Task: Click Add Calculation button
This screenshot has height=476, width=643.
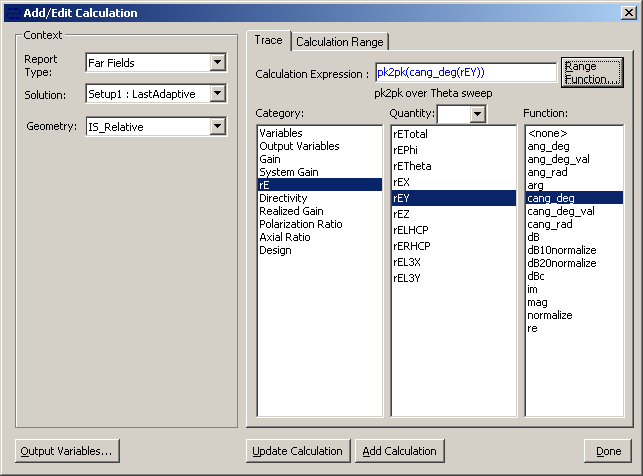Action: coord(400,451)
